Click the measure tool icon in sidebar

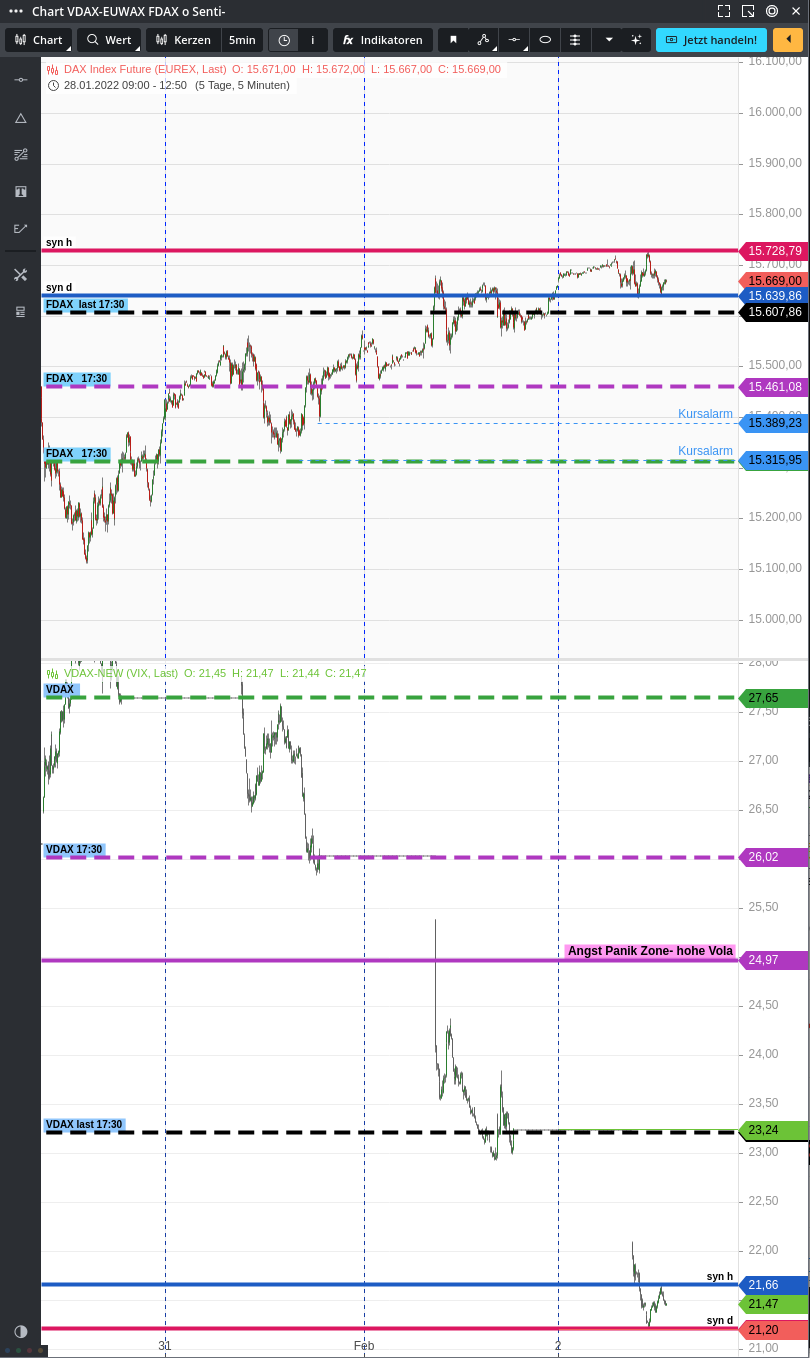pyautogui.click(x=20, y=154)
